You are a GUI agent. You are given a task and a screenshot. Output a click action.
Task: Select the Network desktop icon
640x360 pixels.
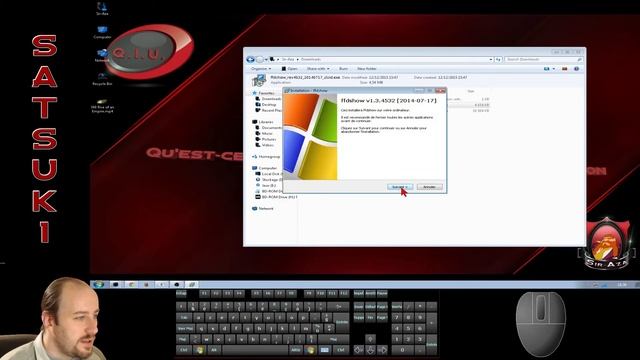point(102,56)
